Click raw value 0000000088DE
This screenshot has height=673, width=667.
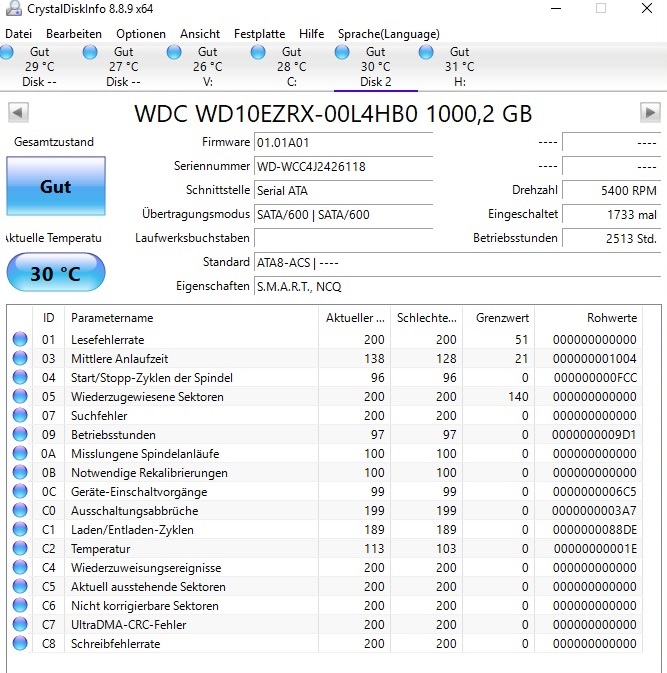594,530
